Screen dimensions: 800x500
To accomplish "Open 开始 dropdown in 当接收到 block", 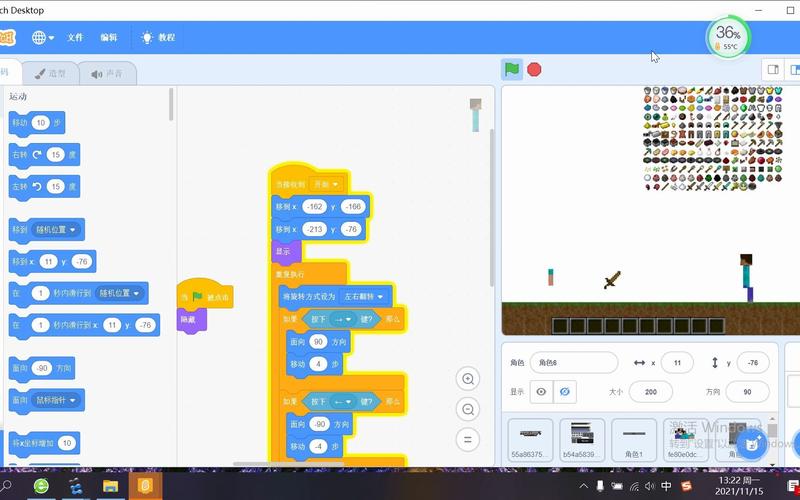I will point(327,184).
